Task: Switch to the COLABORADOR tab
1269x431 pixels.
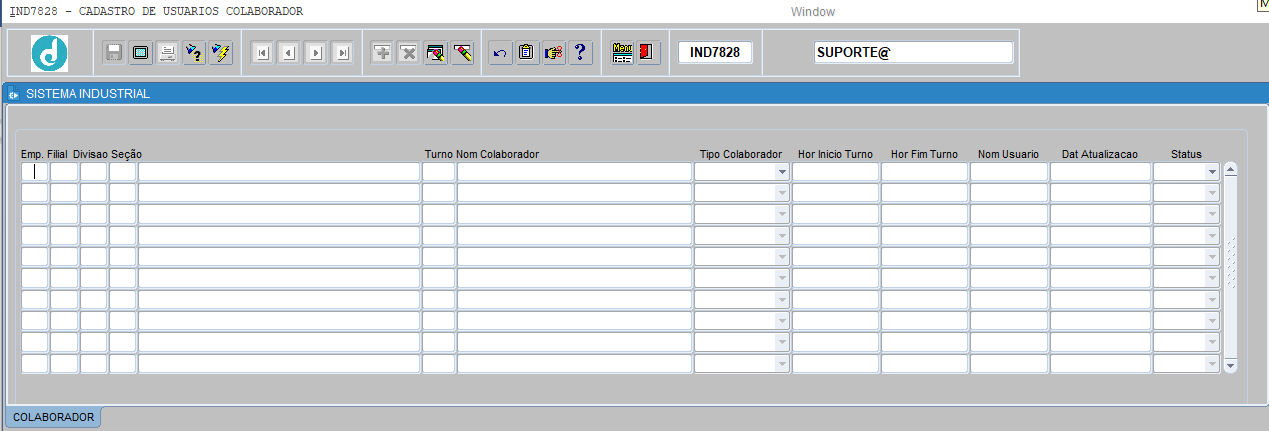Action: click(54, 417)
